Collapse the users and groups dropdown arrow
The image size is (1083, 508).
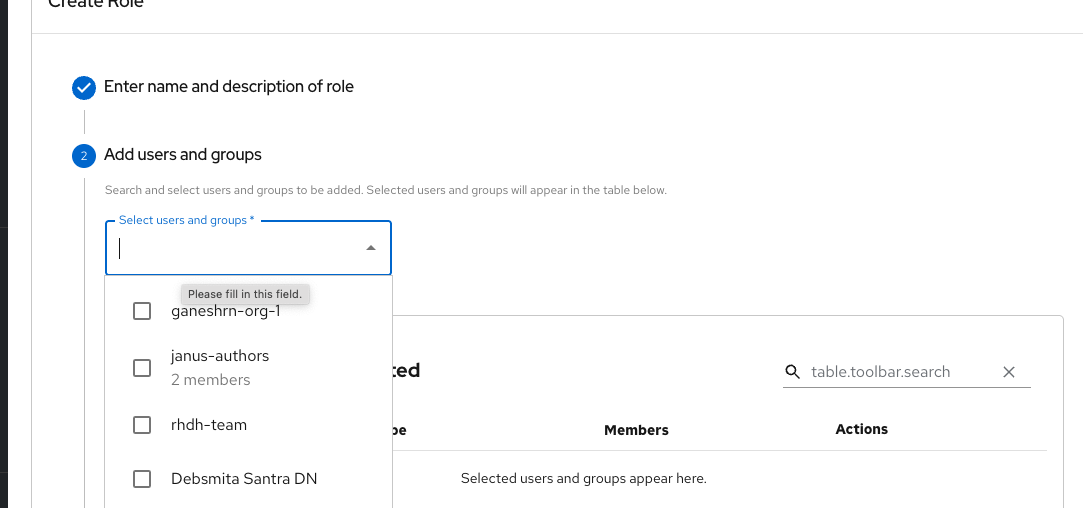[371, 248]
